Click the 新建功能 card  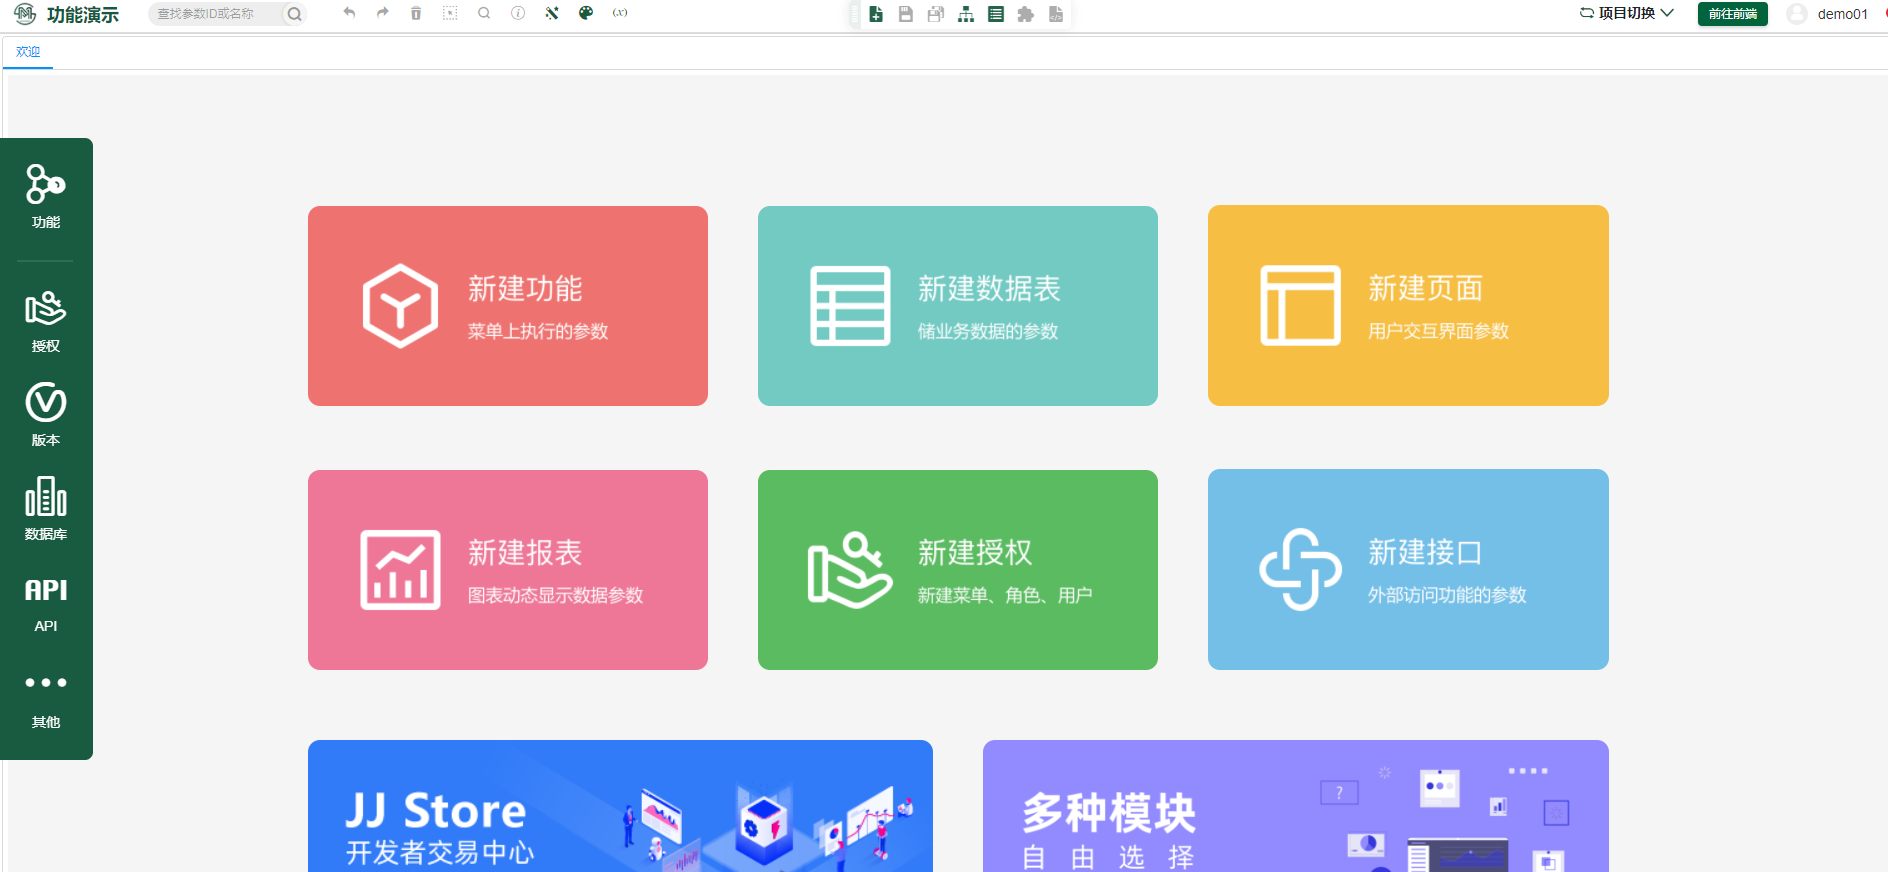coord(508,306)
